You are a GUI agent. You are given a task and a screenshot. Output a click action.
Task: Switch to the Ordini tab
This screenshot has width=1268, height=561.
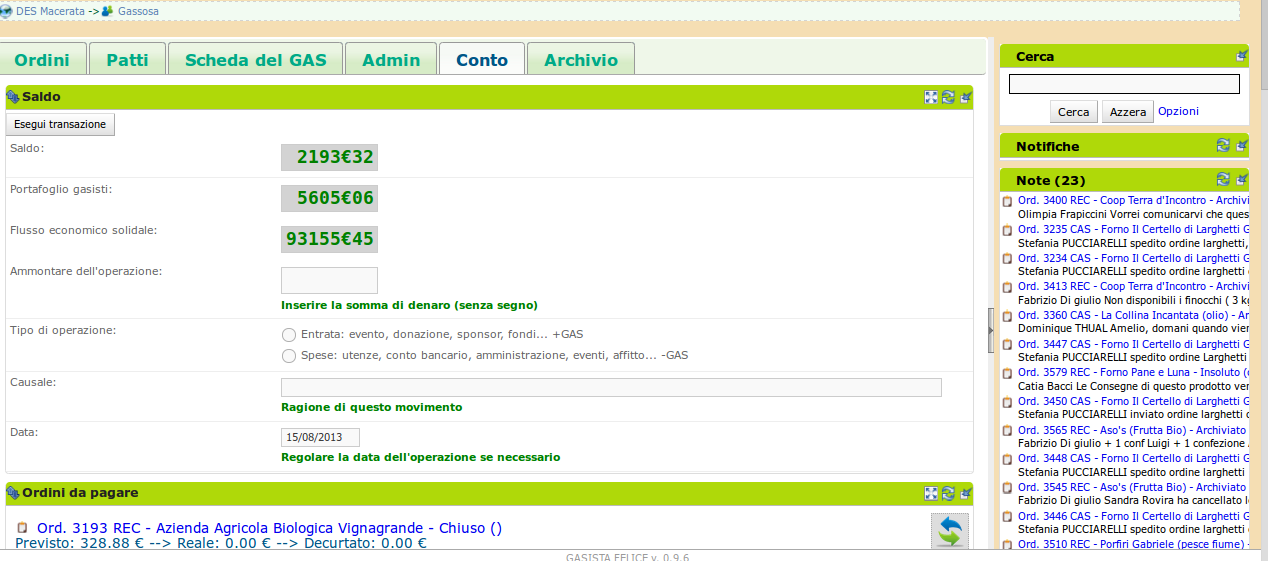tap(42, 60)
